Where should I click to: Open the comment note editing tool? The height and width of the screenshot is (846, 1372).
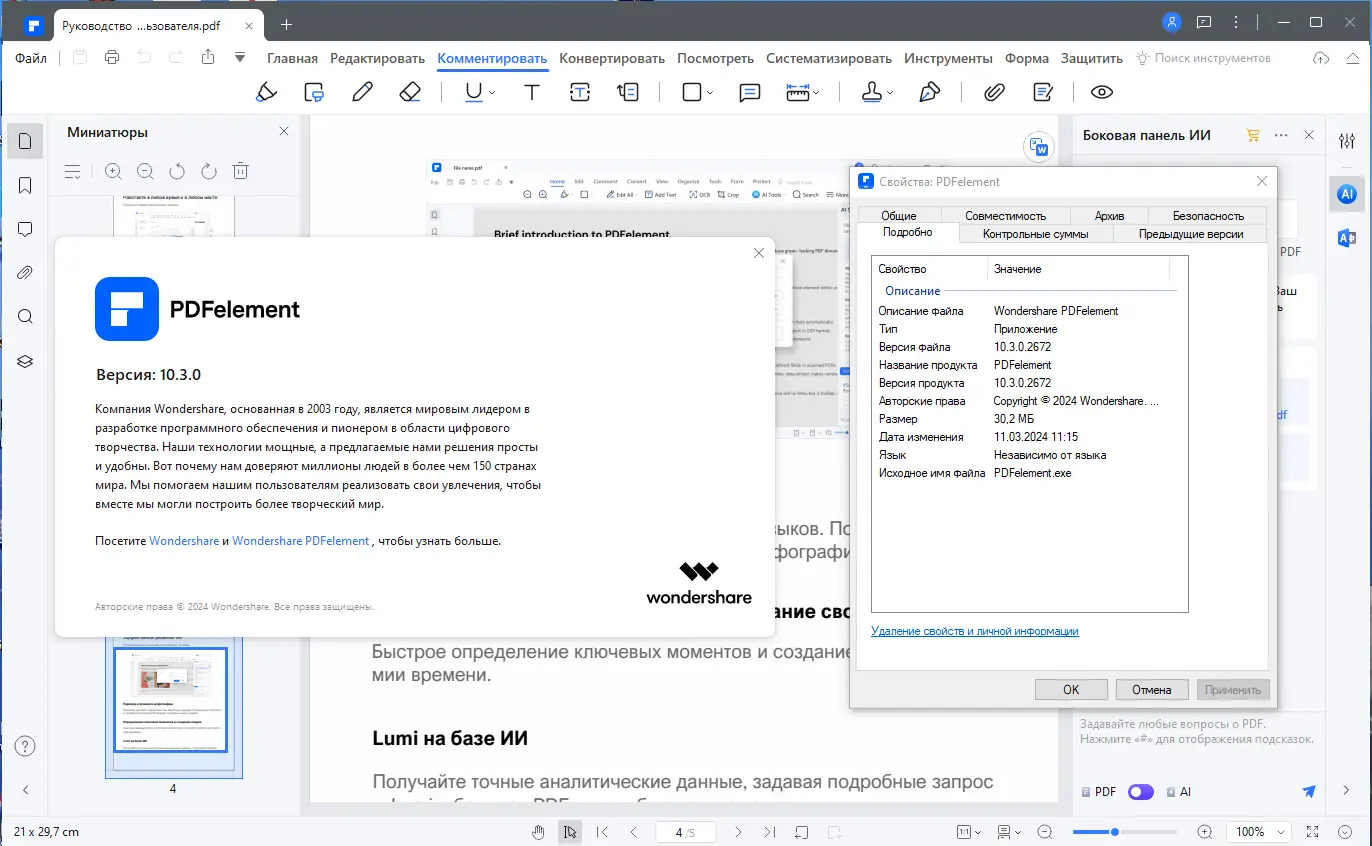click(1043, 92)
